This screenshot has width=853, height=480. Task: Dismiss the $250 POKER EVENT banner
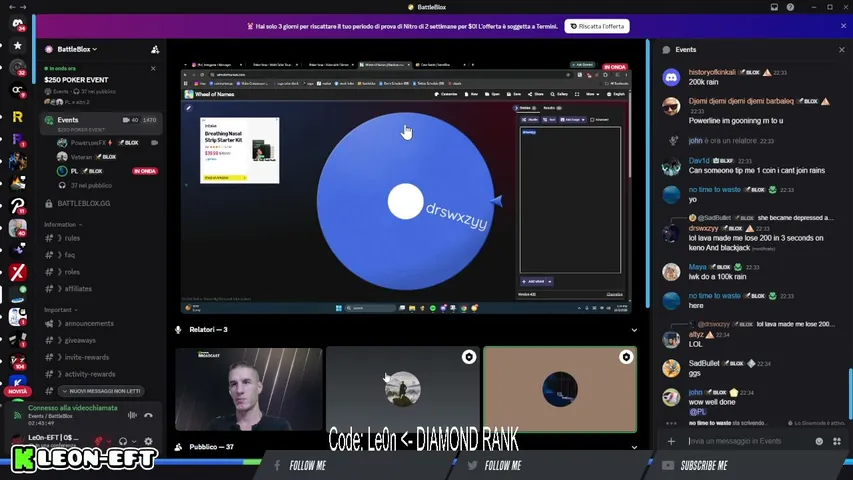click(153, 69)
